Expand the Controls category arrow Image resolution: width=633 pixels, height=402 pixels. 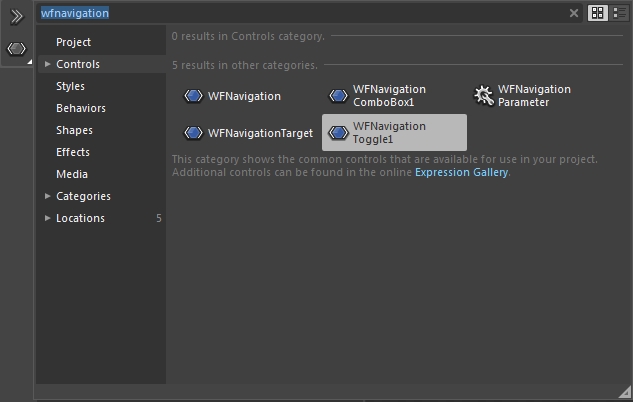[47, 64]
